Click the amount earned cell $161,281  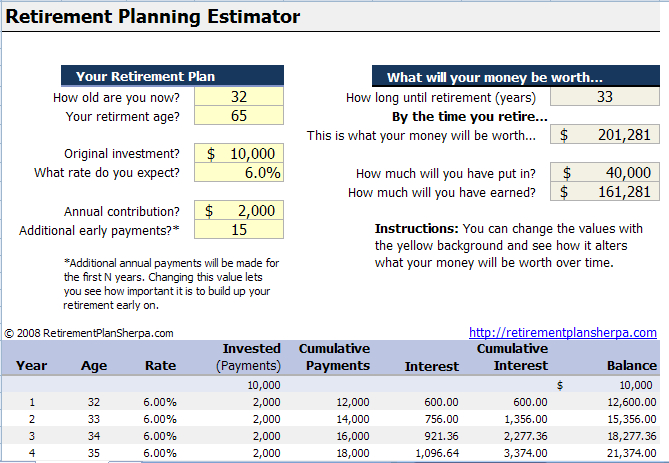click(x=605, y=192)
